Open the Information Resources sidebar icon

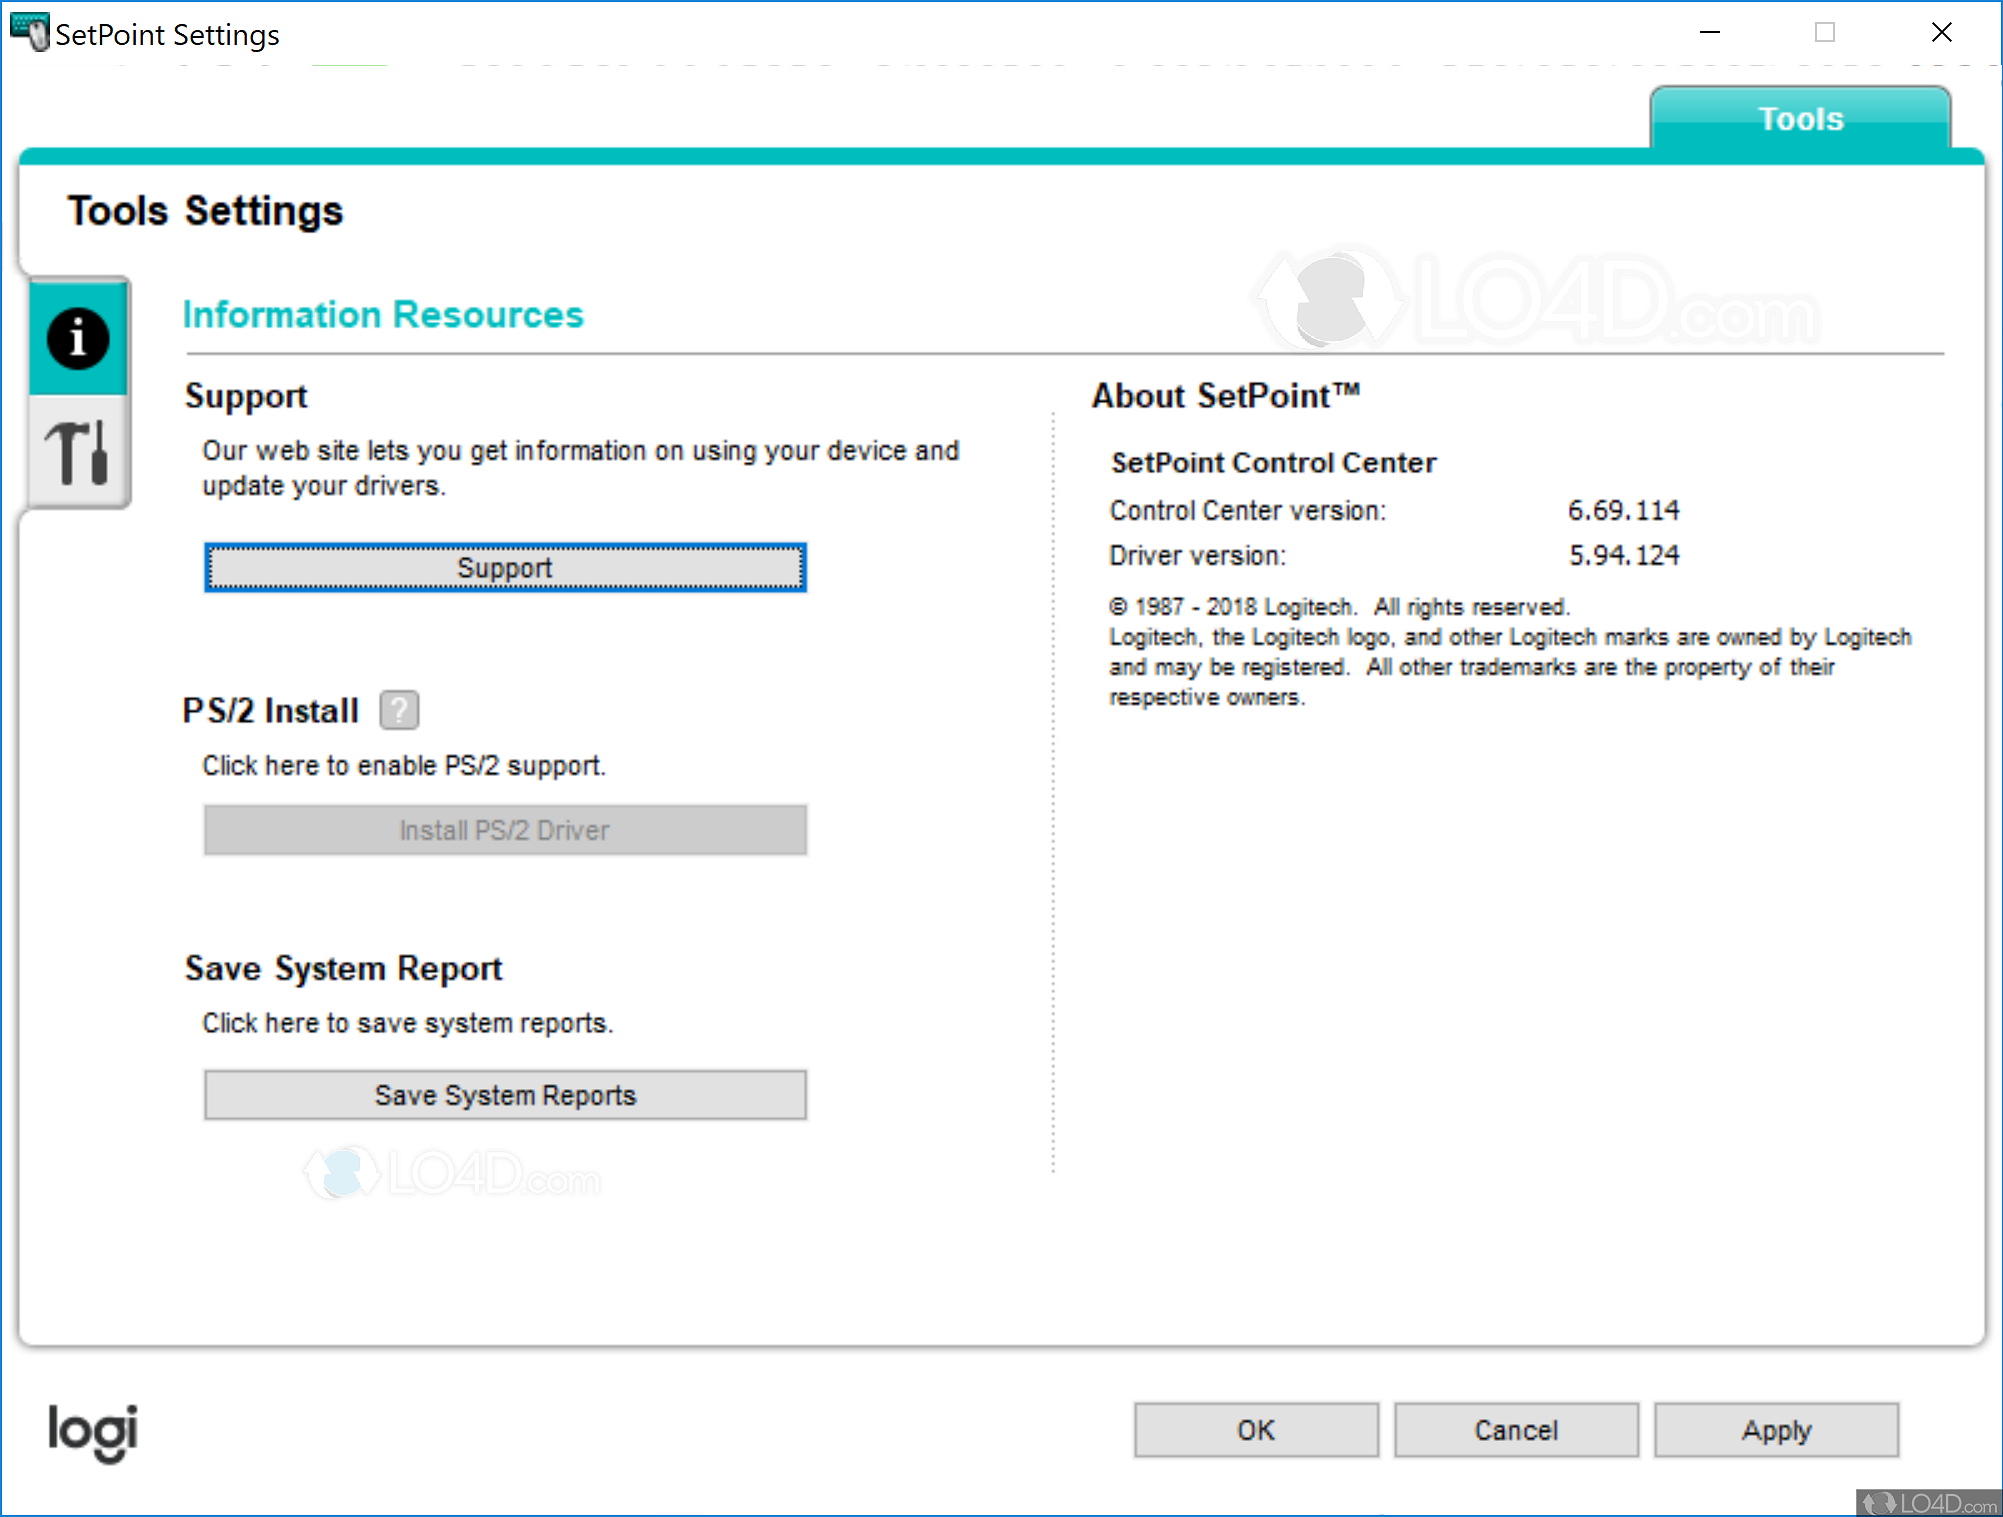[78, 338]
